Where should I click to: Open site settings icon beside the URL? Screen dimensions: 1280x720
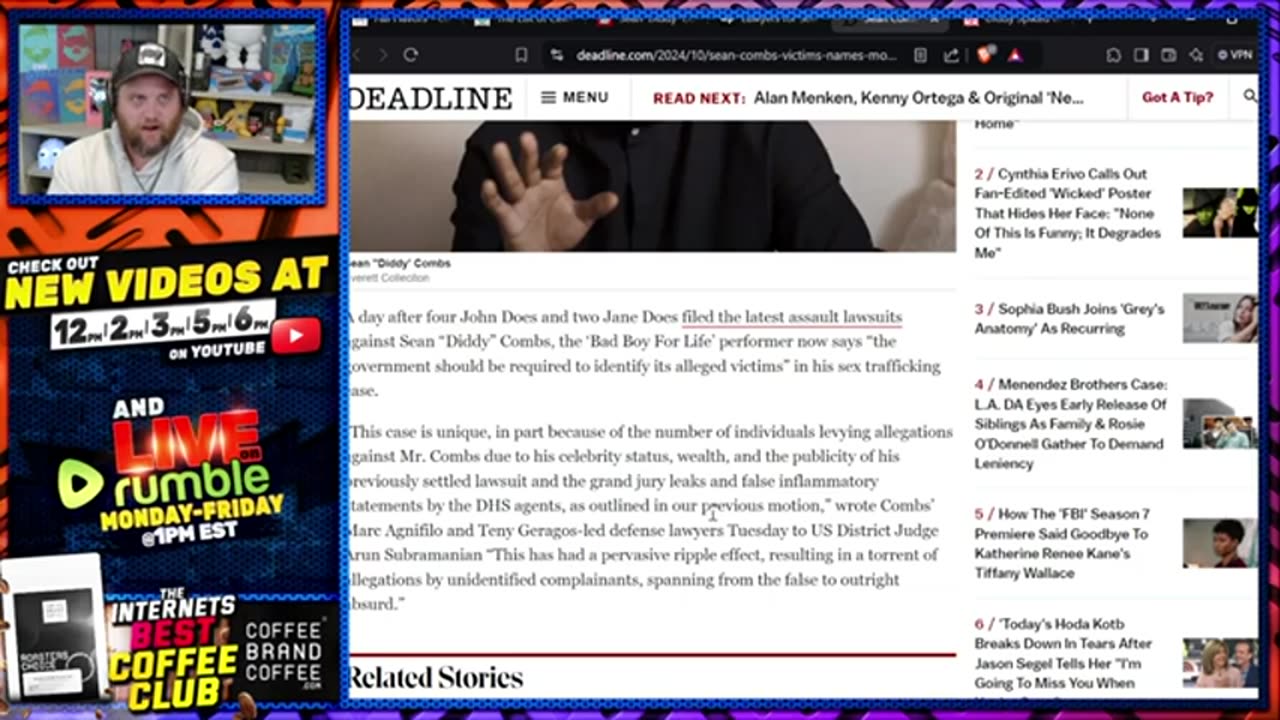(557, 55)
